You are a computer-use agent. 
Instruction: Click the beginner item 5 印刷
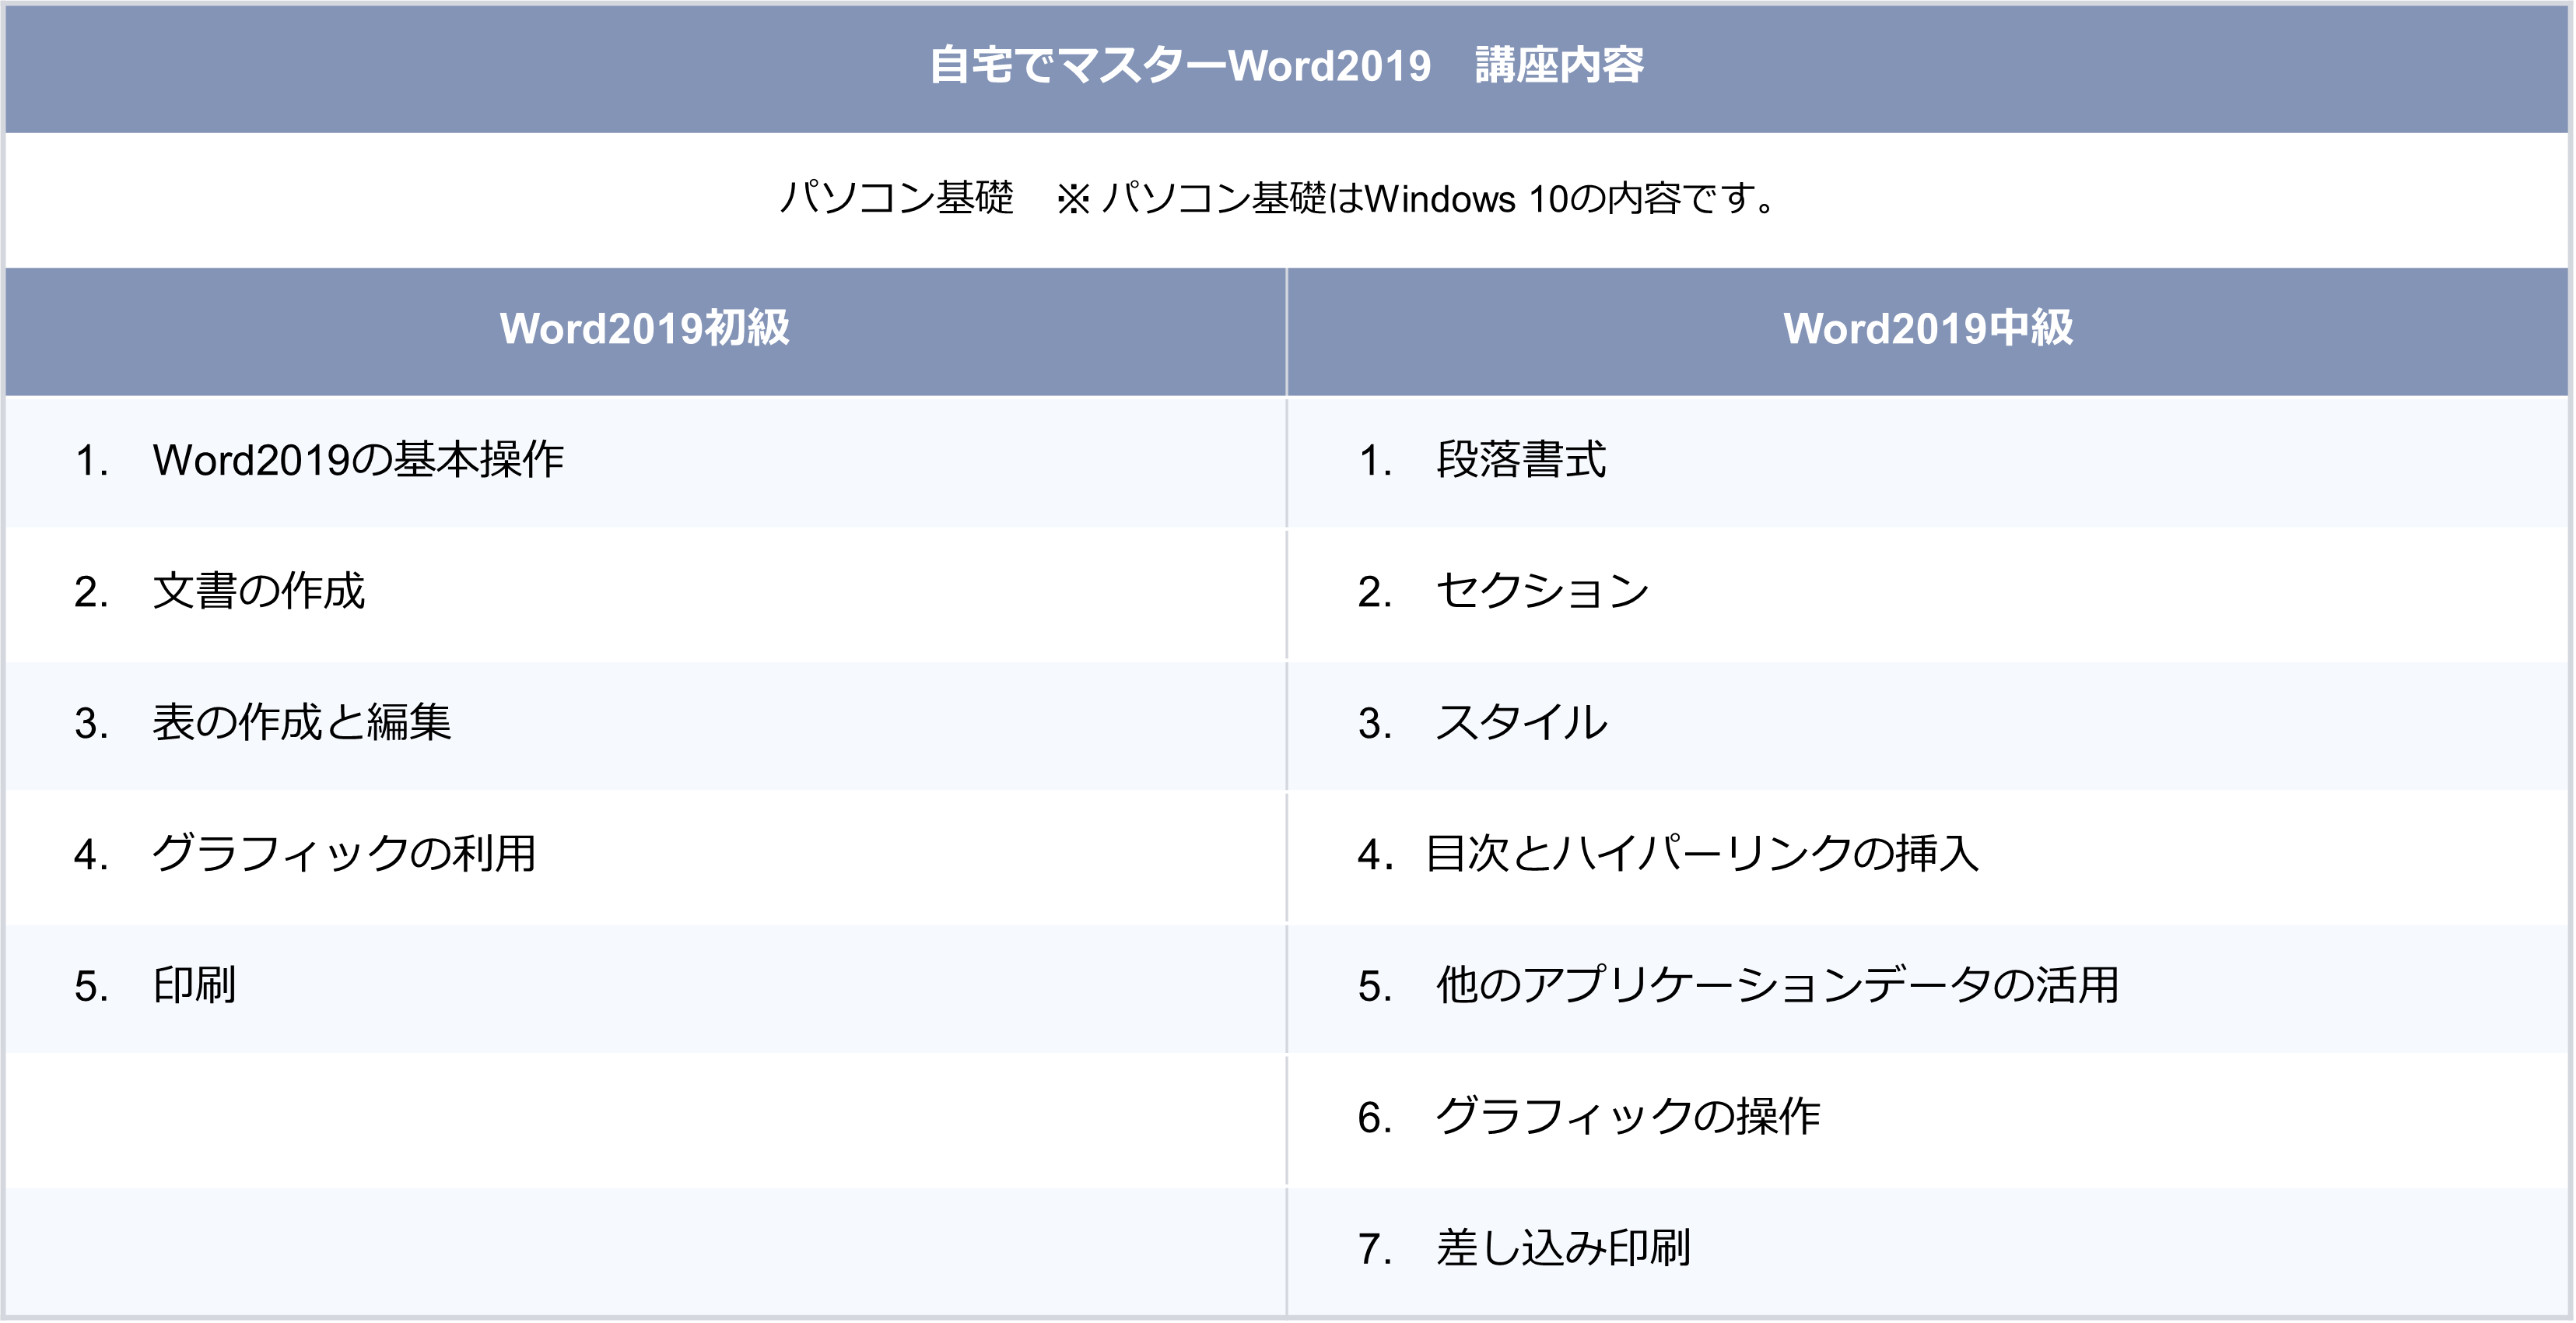click(x=194, y=985)
